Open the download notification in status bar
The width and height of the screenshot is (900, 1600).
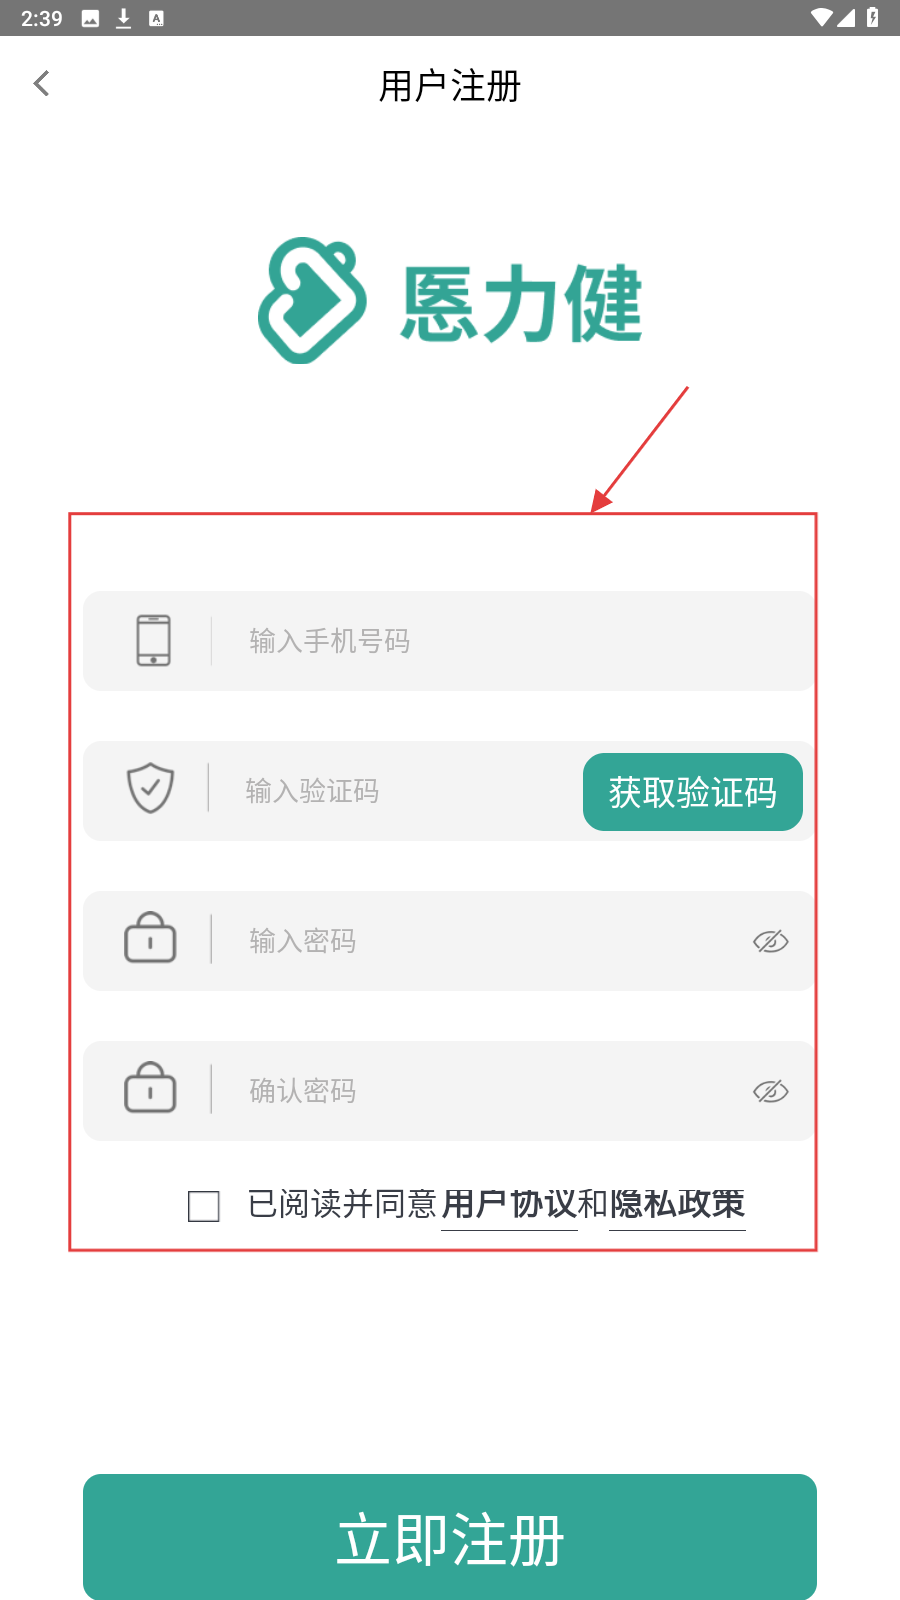(x=124, y=18)
